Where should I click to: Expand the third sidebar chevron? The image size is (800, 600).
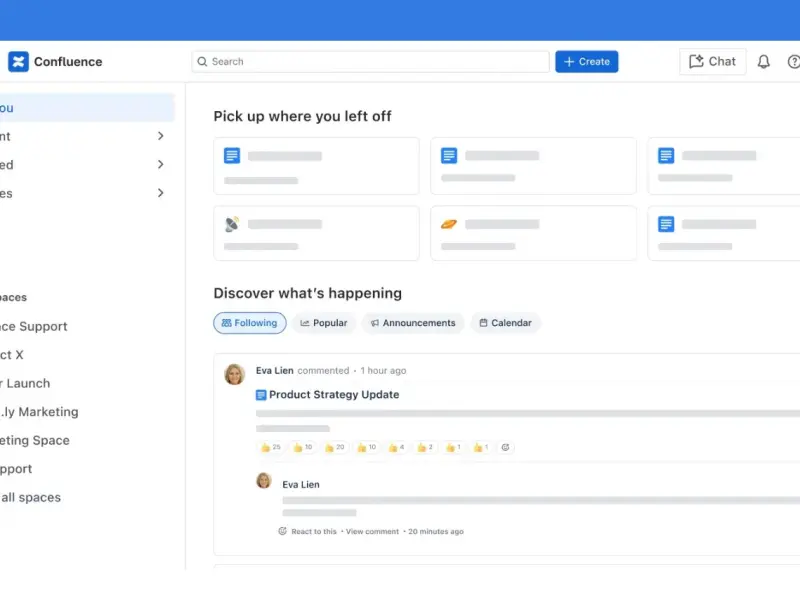pyautogui.click(x=161, y=193)
